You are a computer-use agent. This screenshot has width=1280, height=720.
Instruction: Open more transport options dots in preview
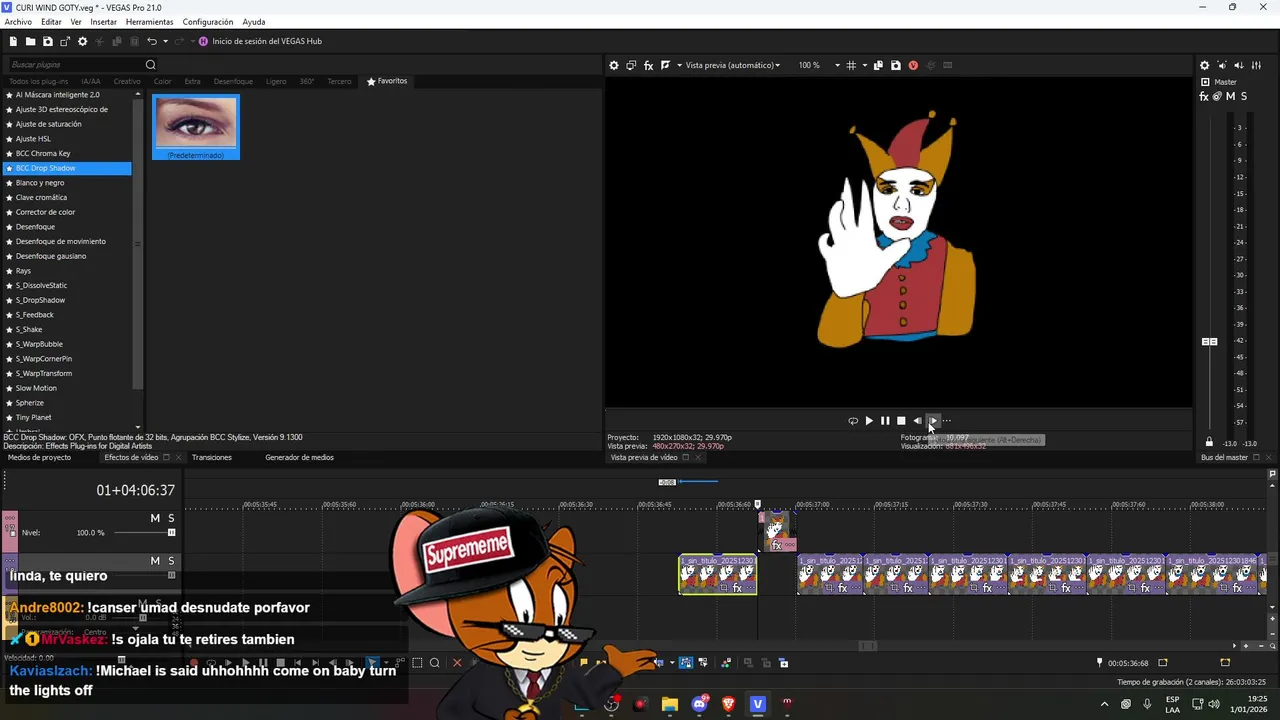(x=947, y=421)
